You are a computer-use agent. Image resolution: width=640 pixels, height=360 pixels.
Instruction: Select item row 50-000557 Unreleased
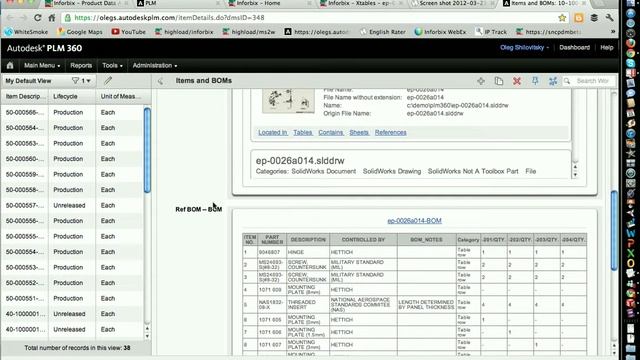click(73, 205)
